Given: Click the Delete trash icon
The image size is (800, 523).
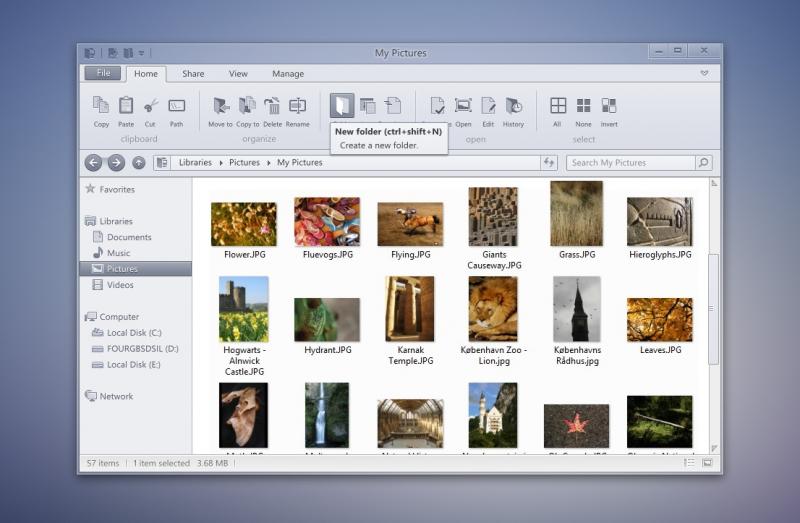Looking at the screenshot, I should [x=272, y=106].
